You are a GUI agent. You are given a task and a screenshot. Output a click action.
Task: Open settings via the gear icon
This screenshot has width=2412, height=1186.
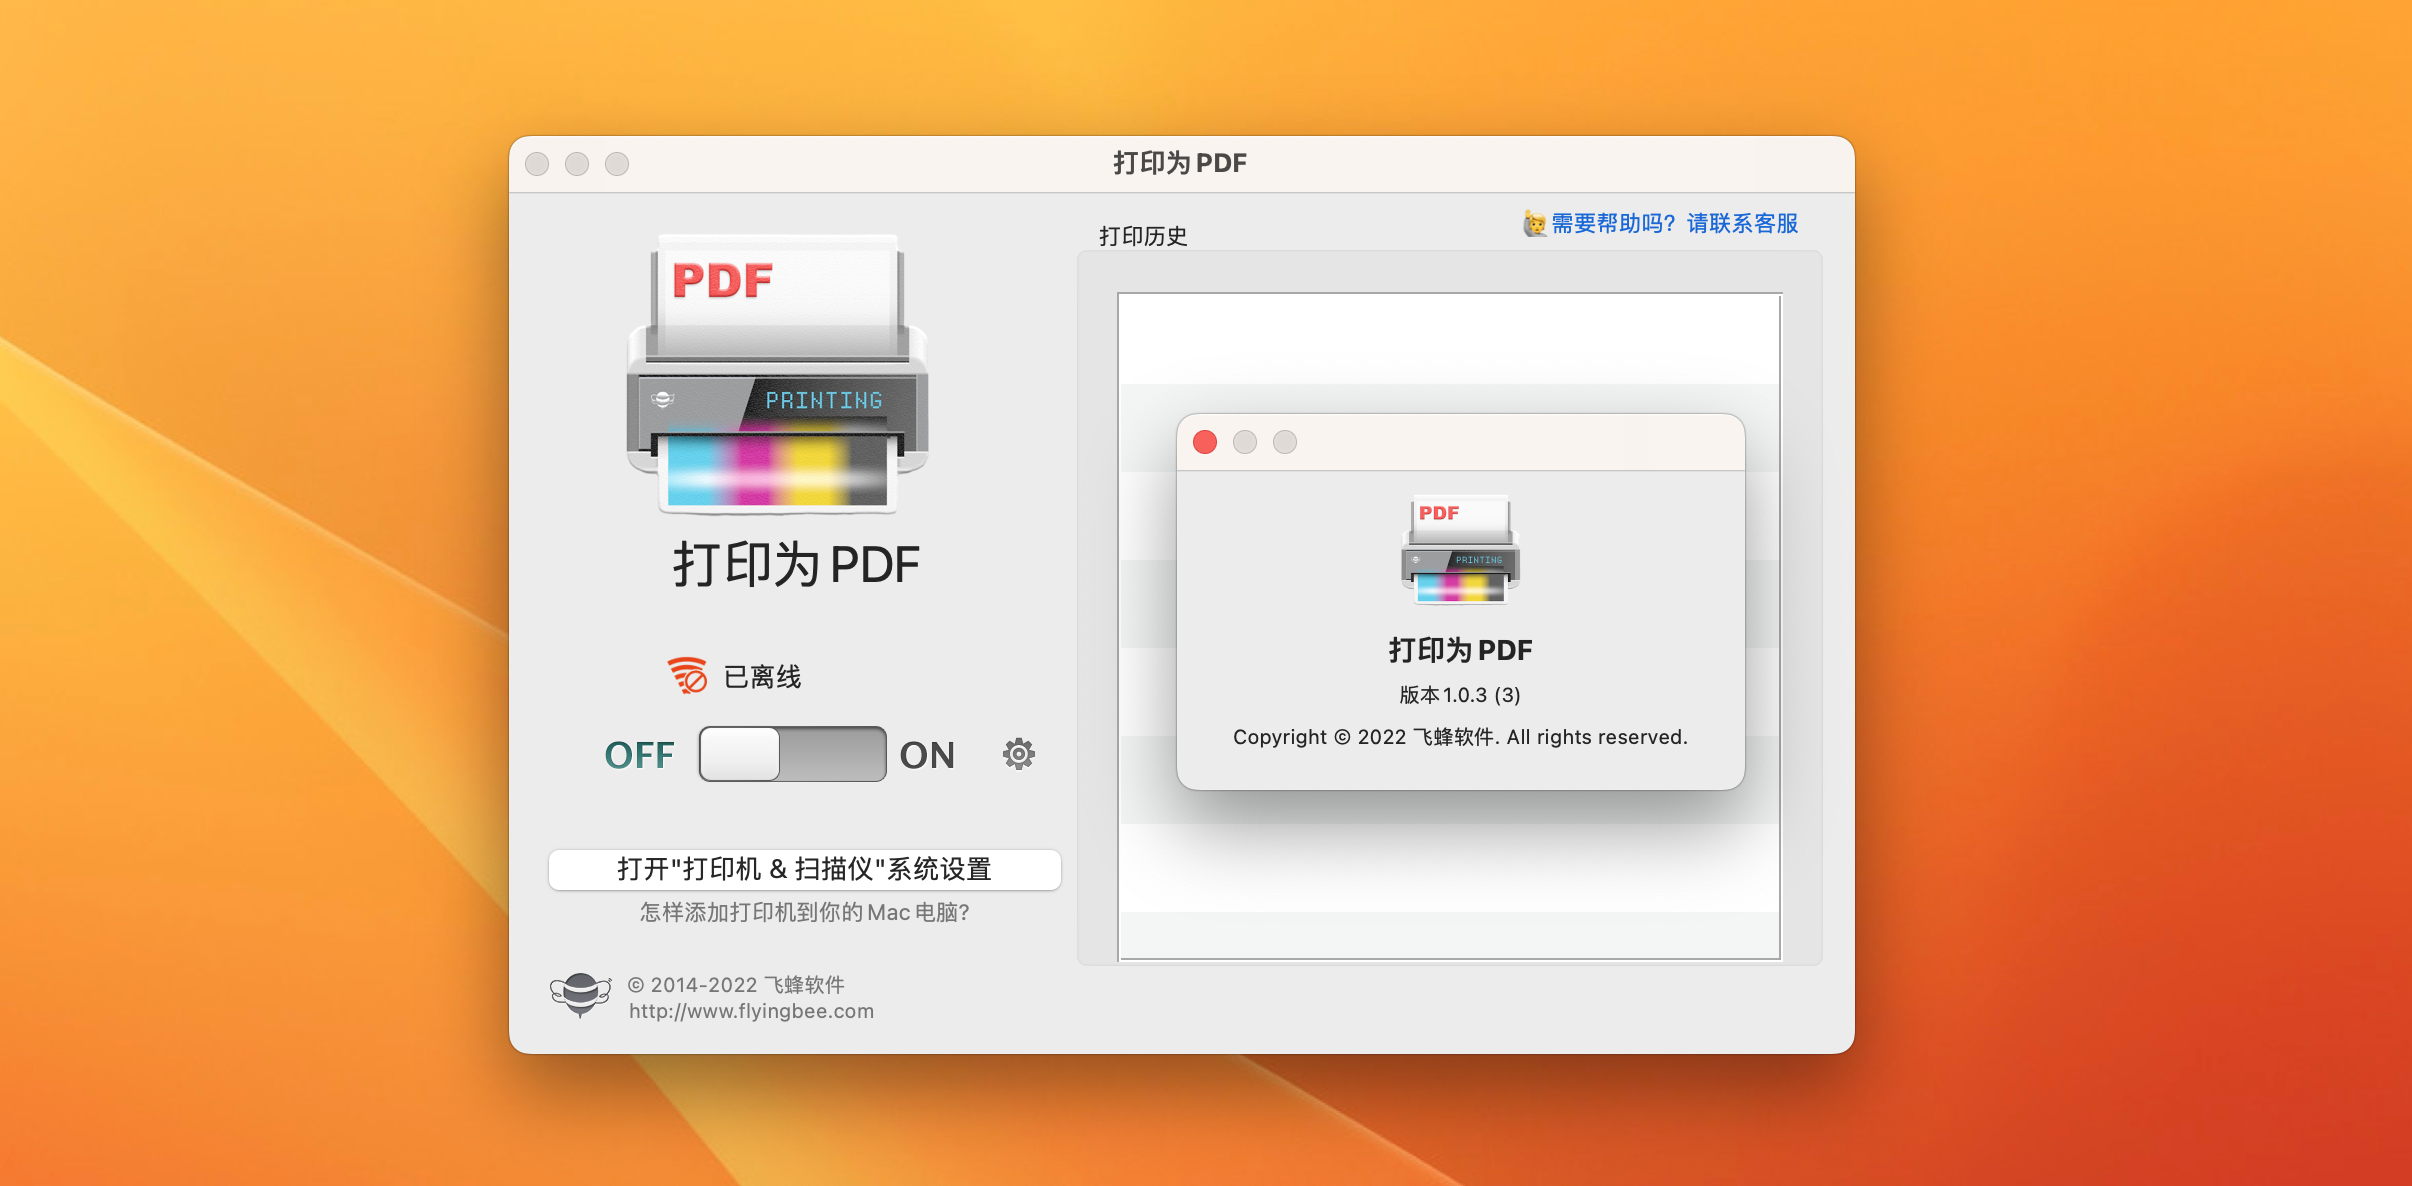pos(1018,754)
